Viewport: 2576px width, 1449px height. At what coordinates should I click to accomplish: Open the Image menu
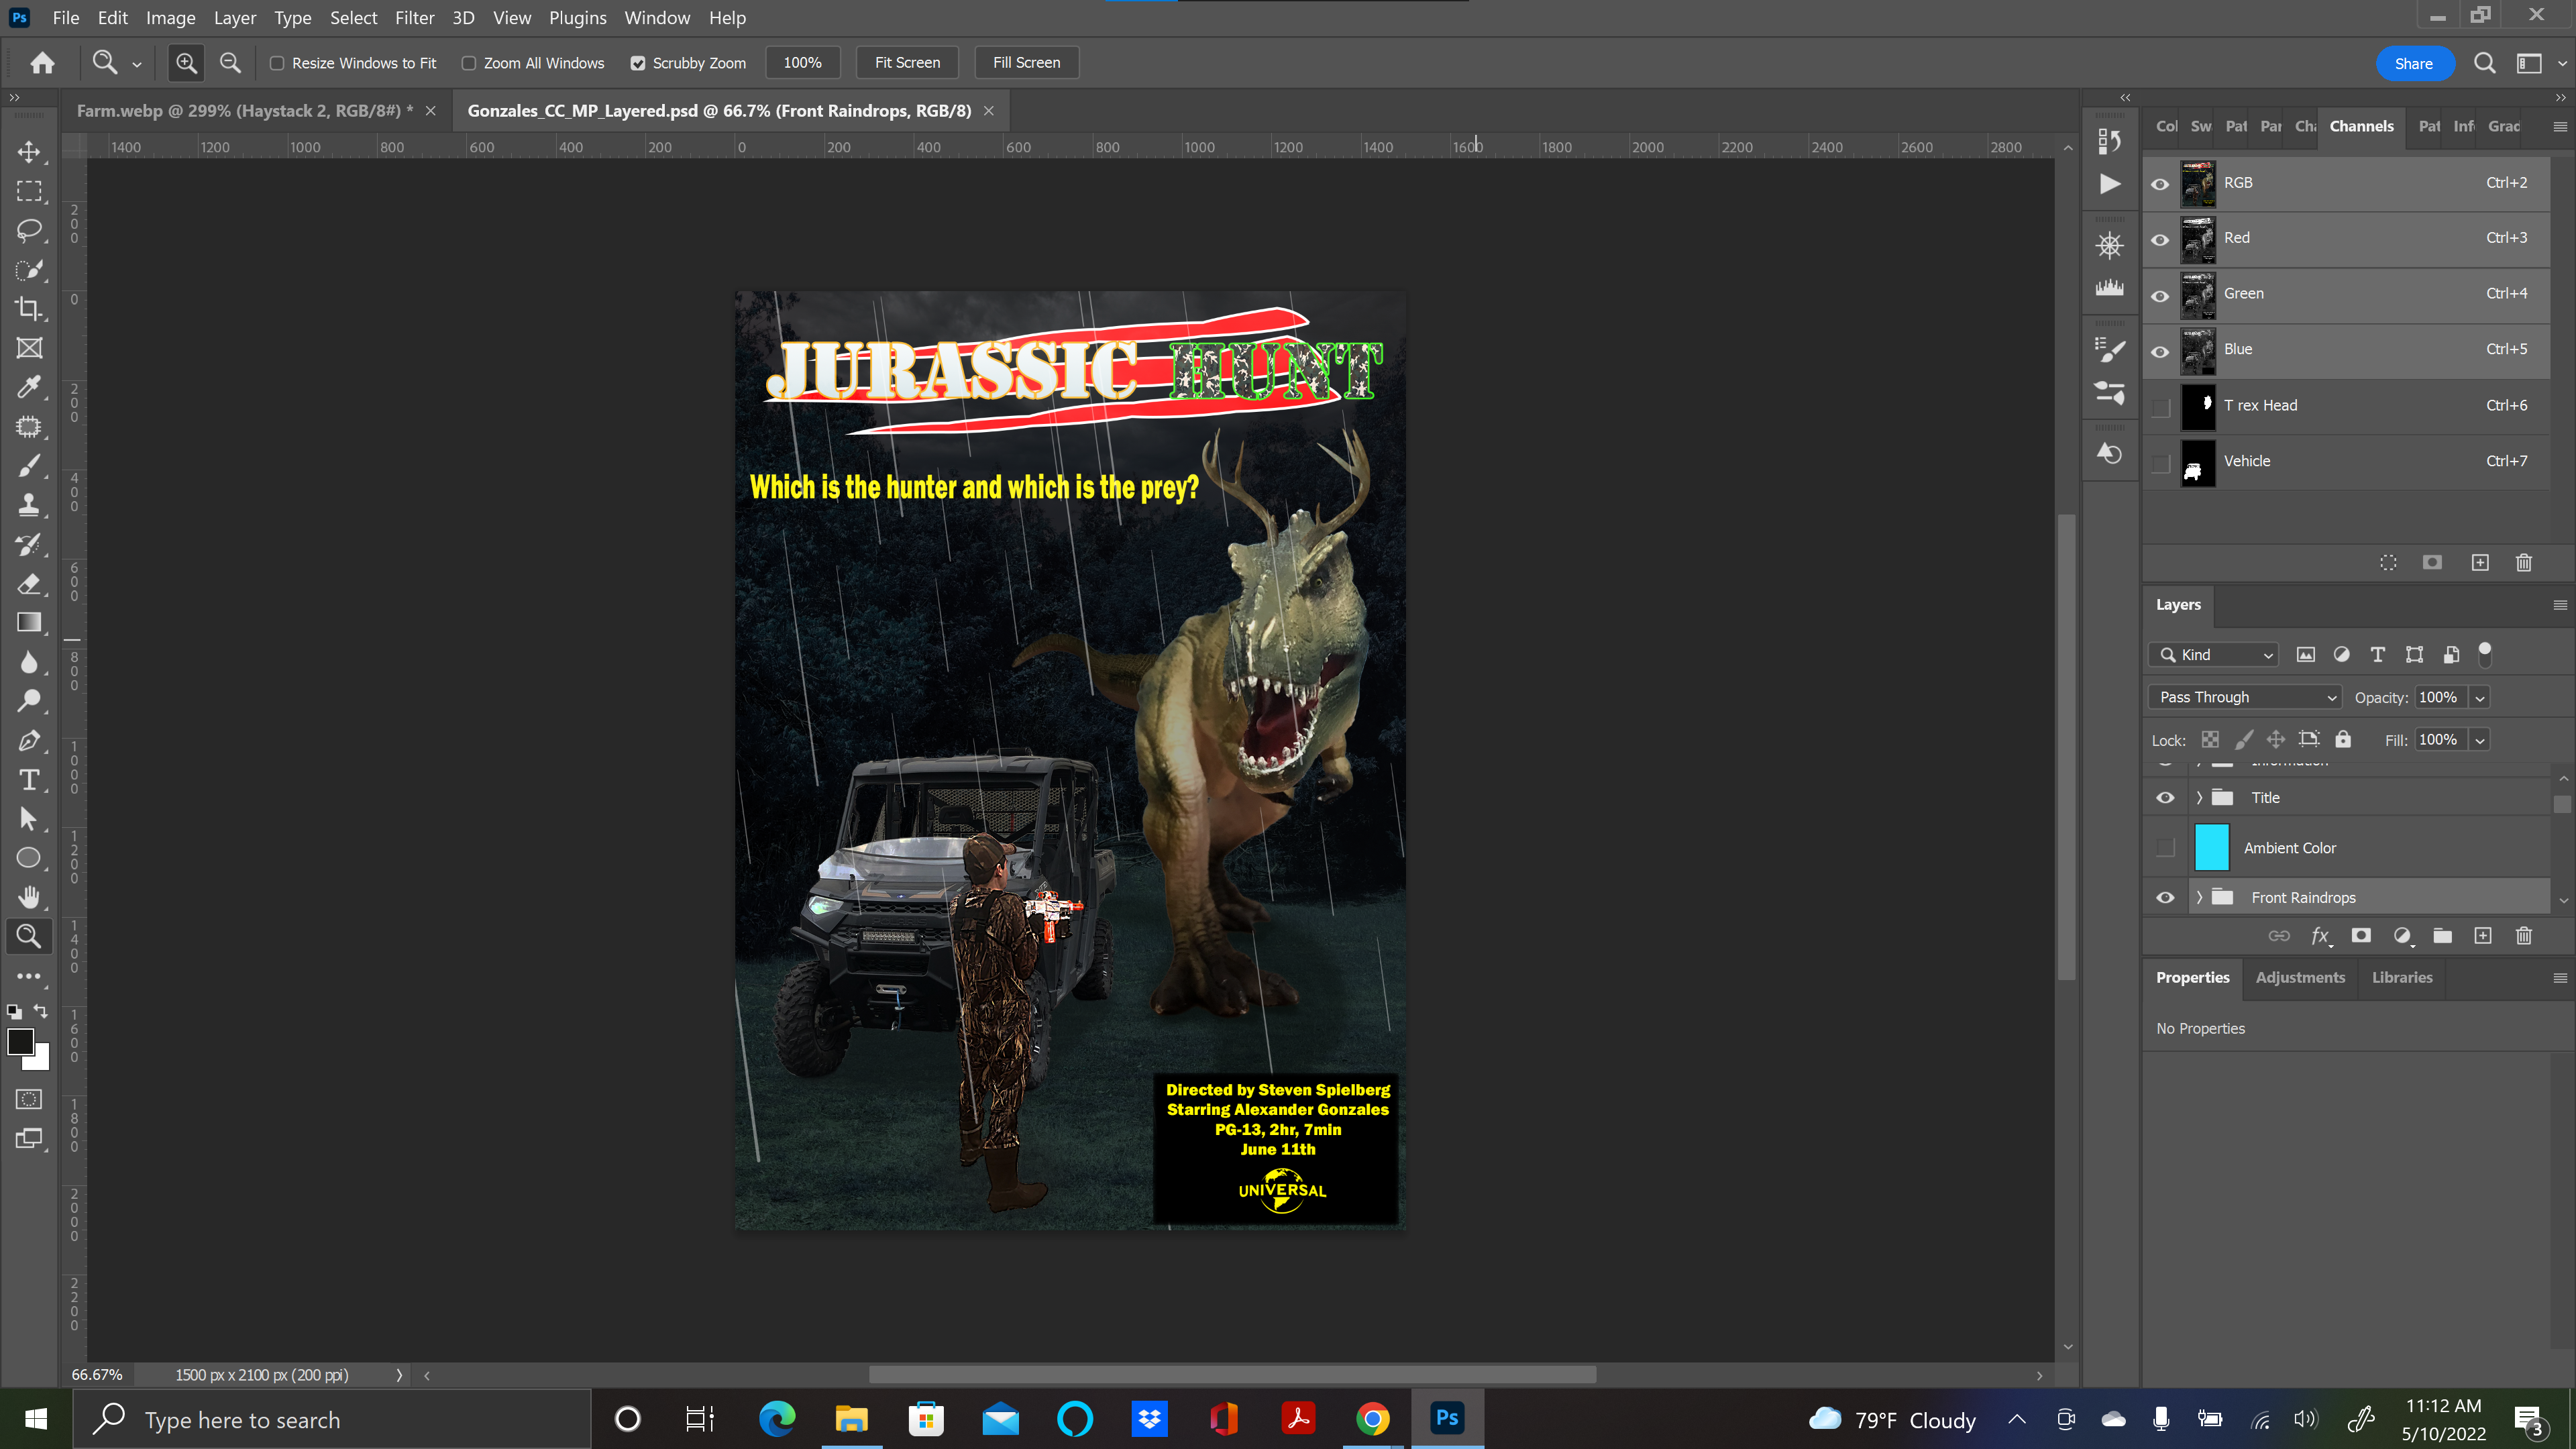(x=170, y=18)
